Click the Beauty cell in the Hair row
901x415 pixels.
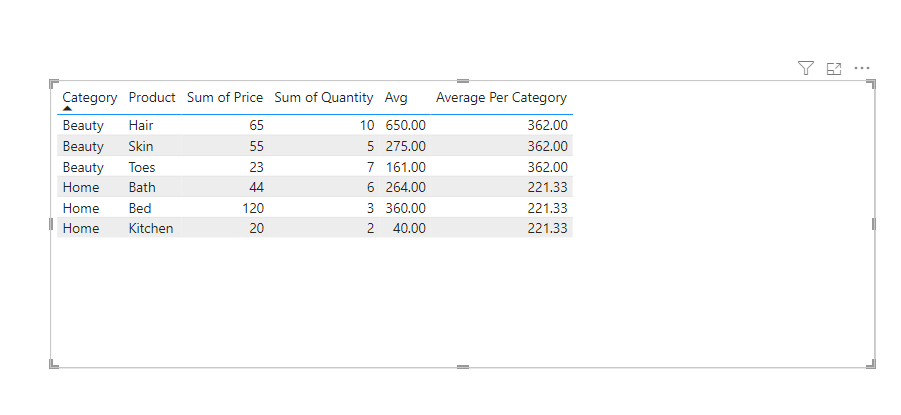click(x=83, y=125)
